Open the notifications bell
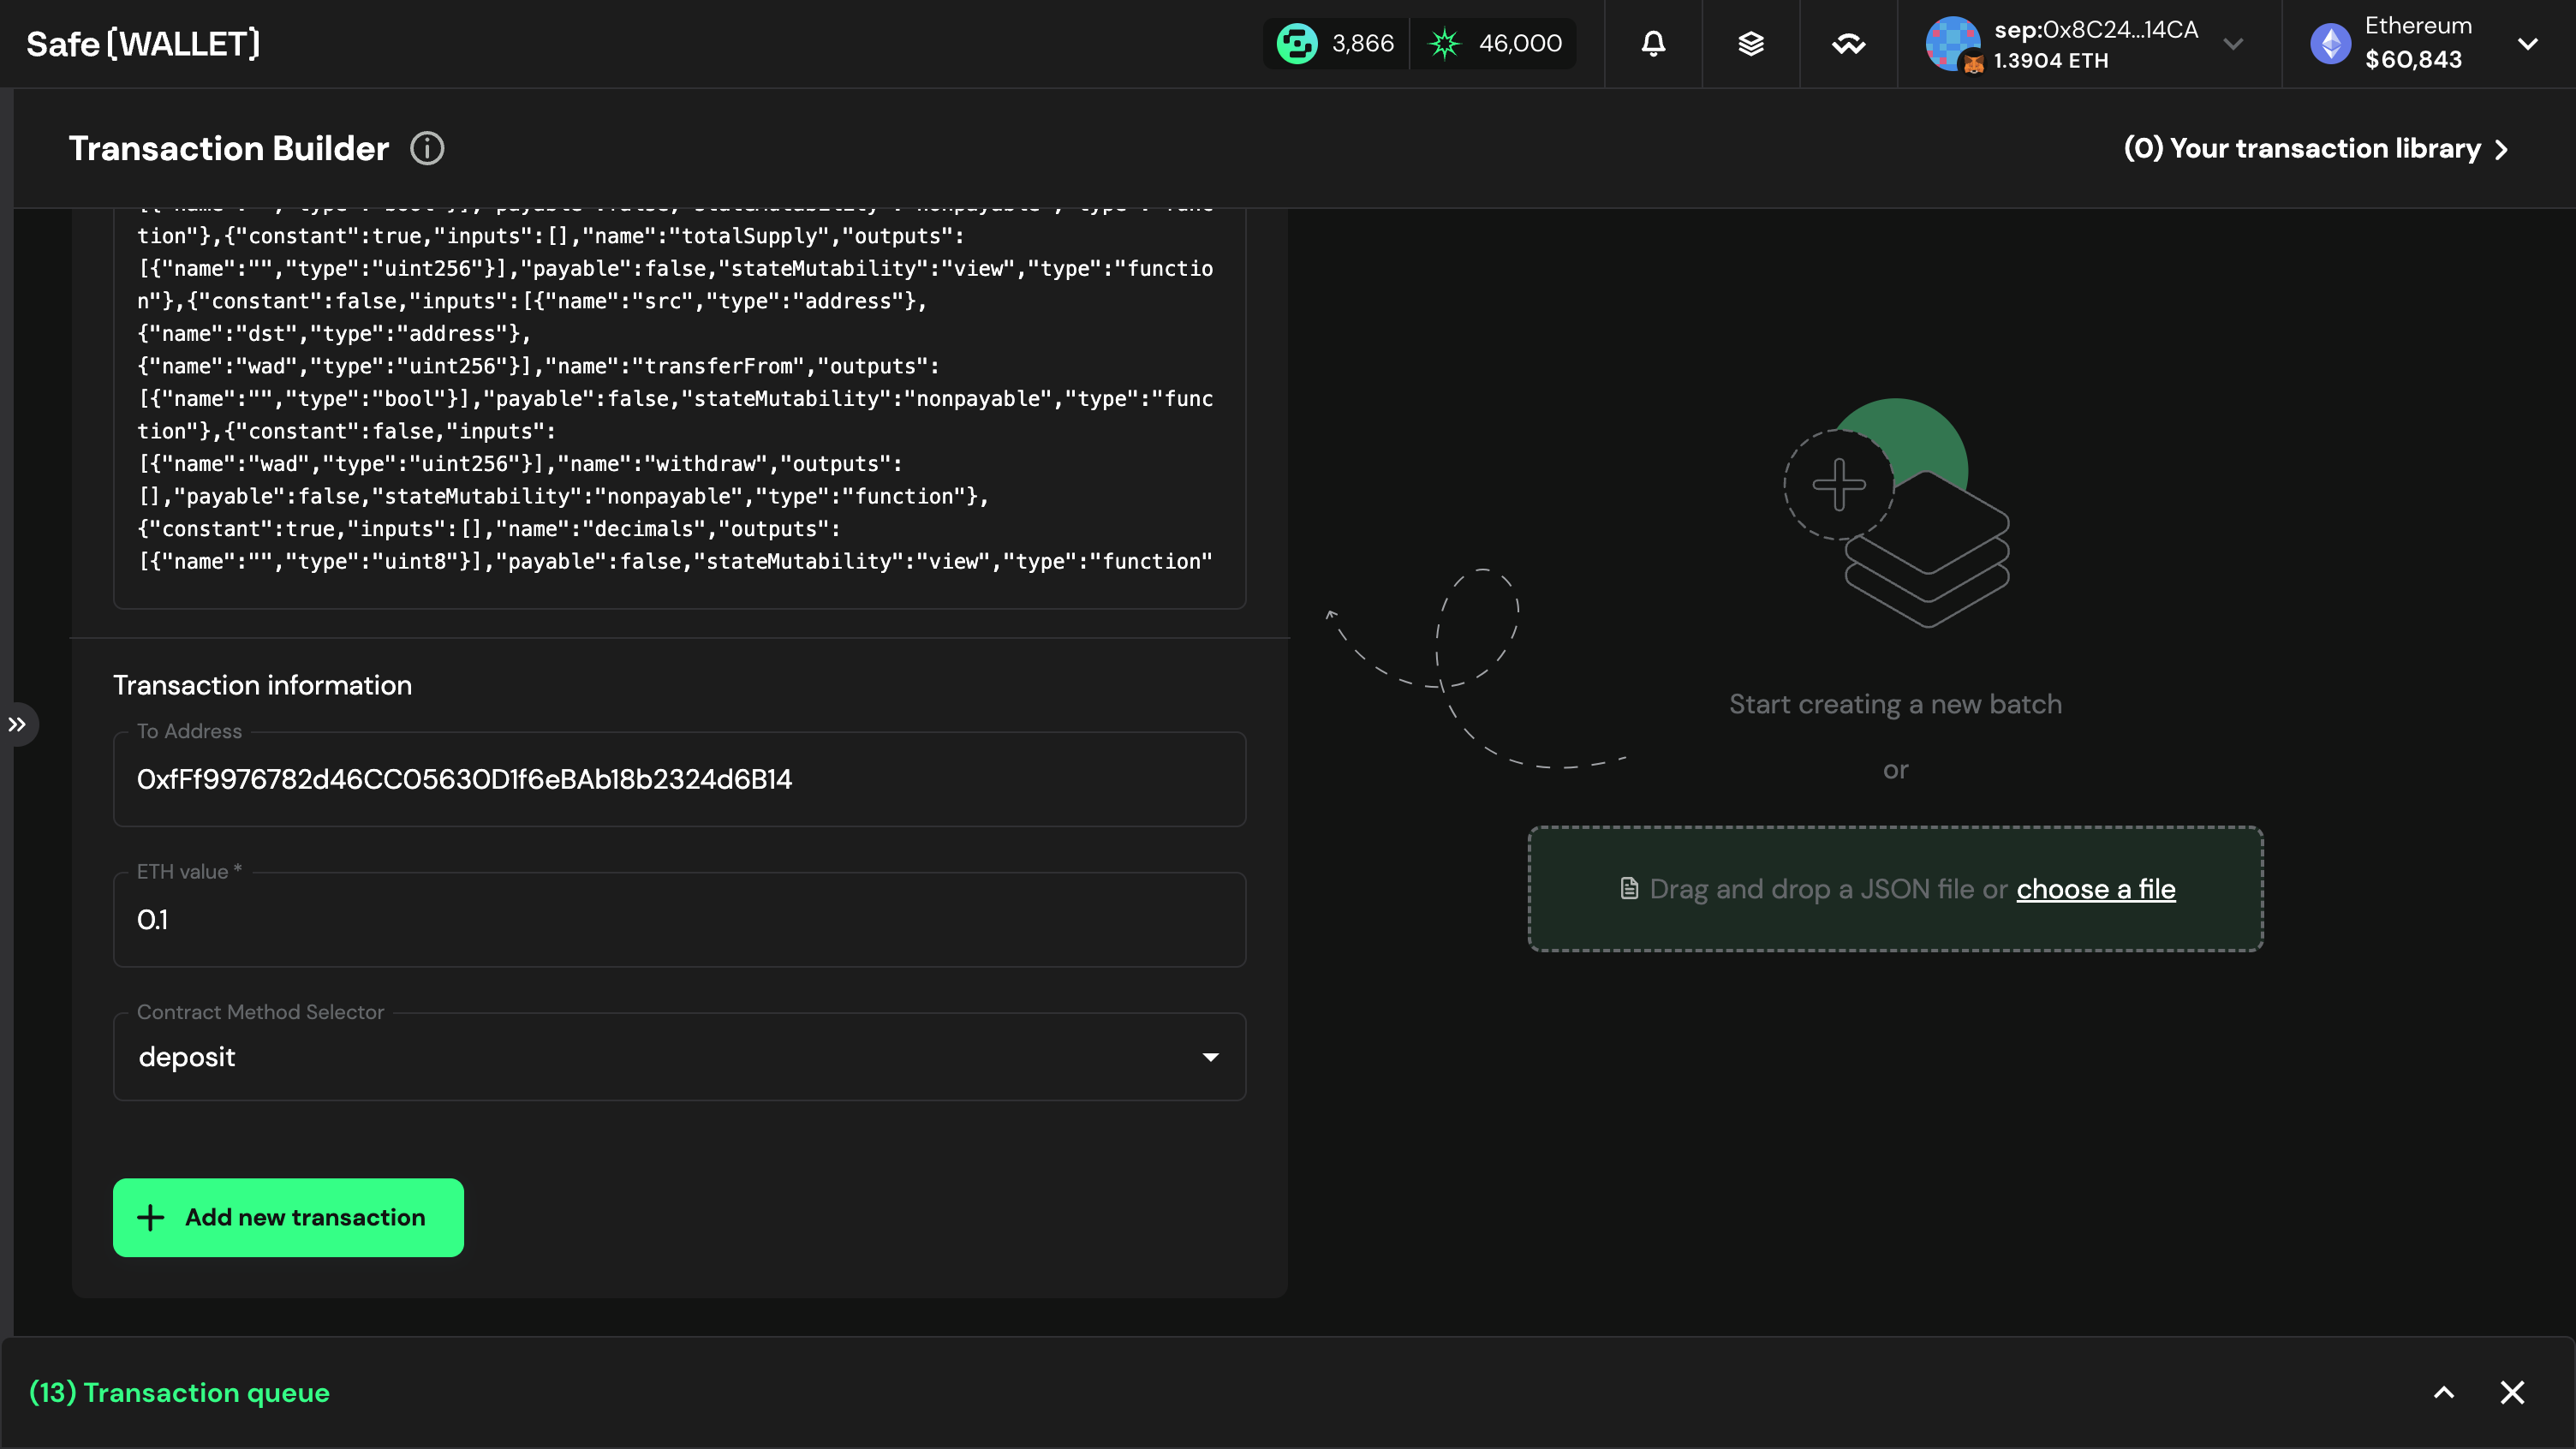Screen dimensions: 2576x1449 click(1653, 43)
